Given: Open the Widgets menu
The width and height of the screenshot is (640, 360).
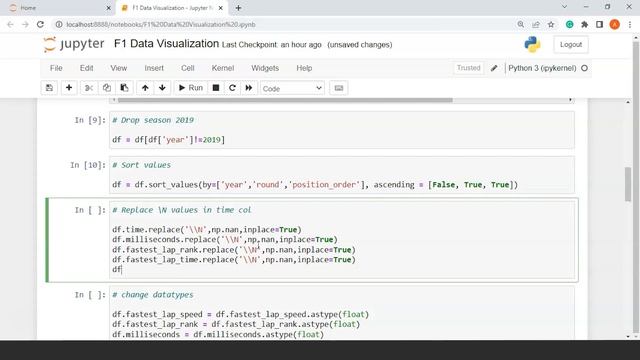Looking at the screenshot, I should (x=265, y=68).
